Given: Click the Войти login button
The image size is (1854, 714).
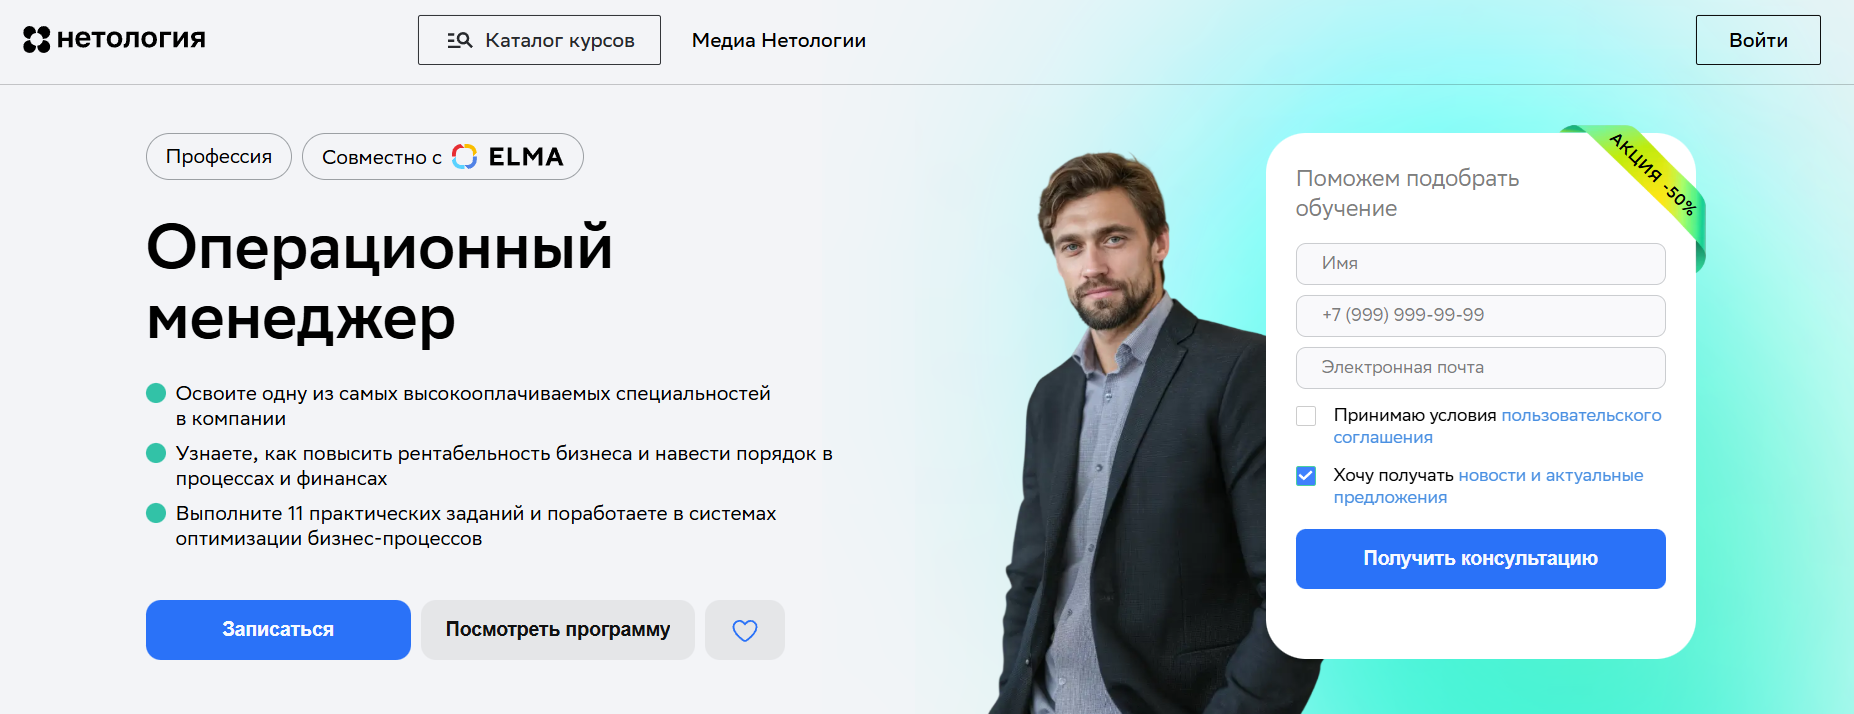Looking at the screenshot, I should pos(1758,40).
